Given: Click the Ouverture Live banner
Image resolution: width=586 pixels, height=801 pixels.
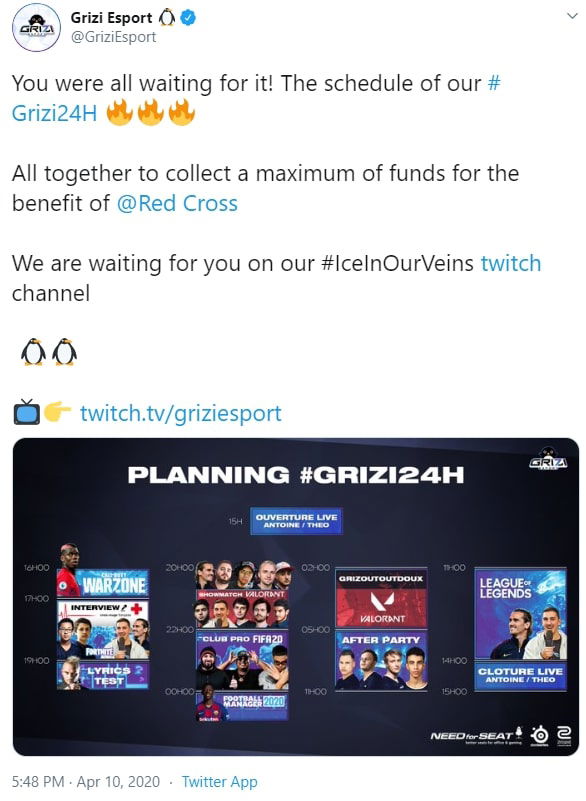Looking at the screenshot, I should (x=296, y=521).
